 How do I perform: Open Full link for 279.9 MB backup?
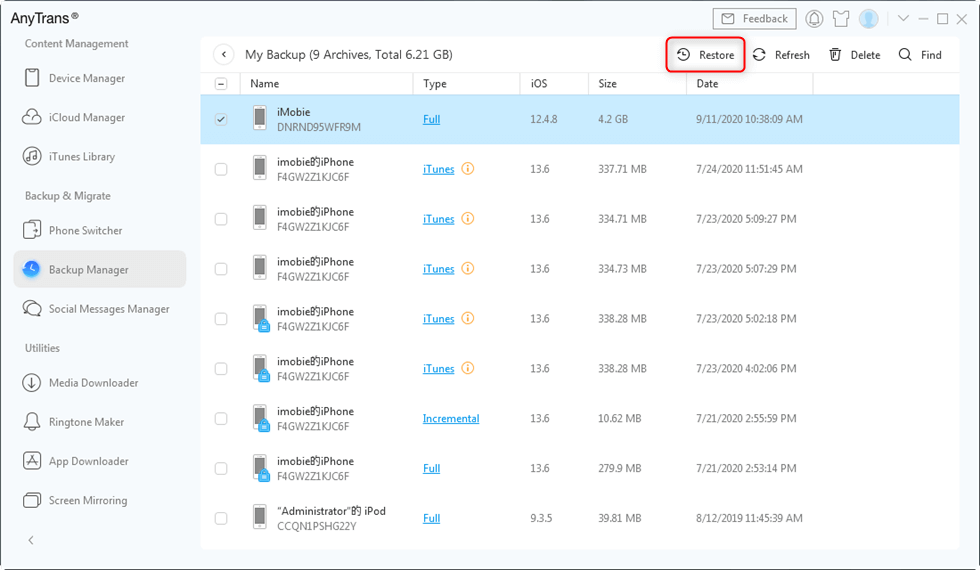click(x=431, y=469)
